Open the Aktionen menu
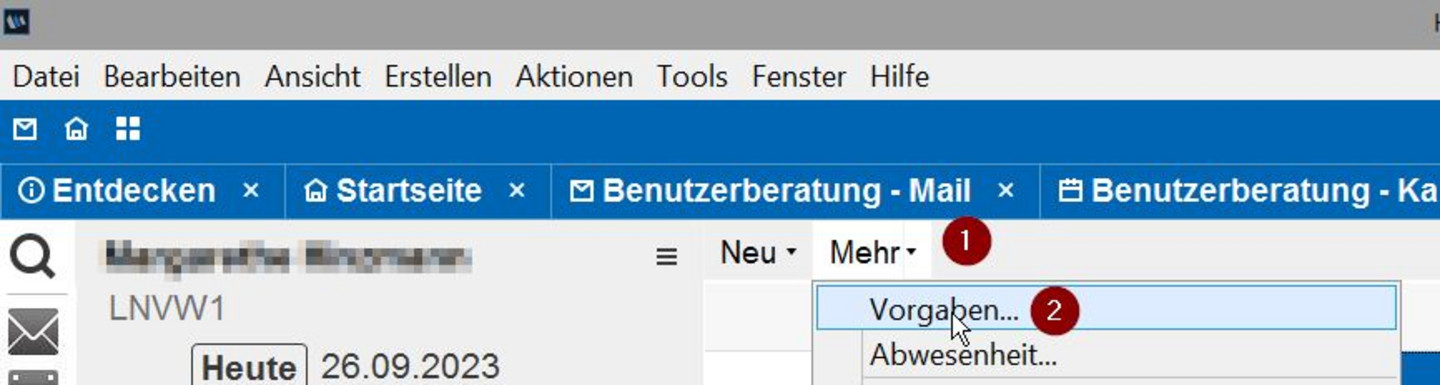1440x385 pixels. tap(574, 76)
